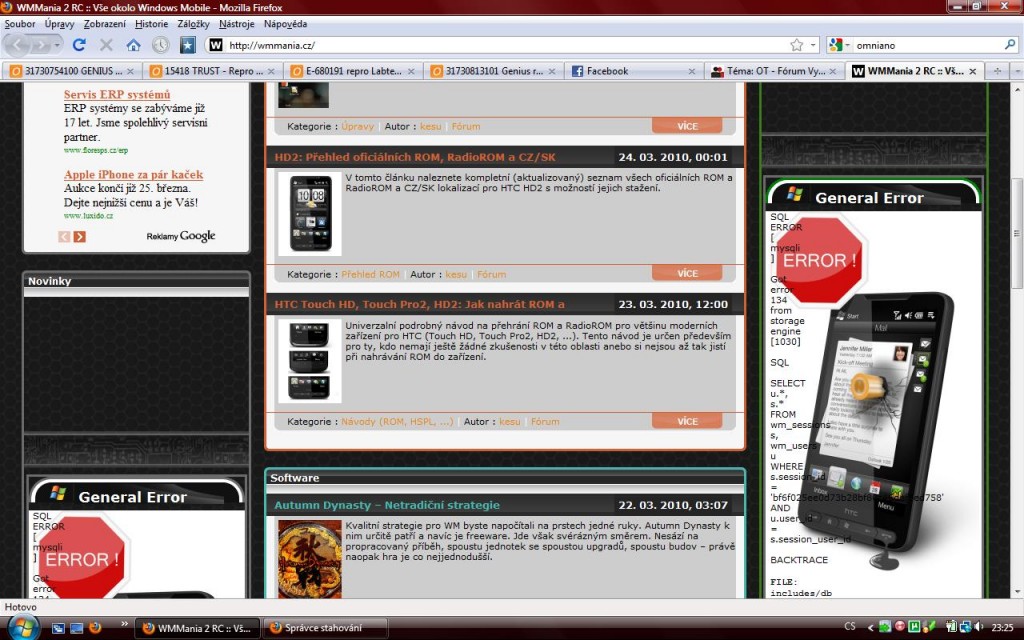Close the Facebook tab
This screenshot has height=640, width=1024.
pos(692,71)
